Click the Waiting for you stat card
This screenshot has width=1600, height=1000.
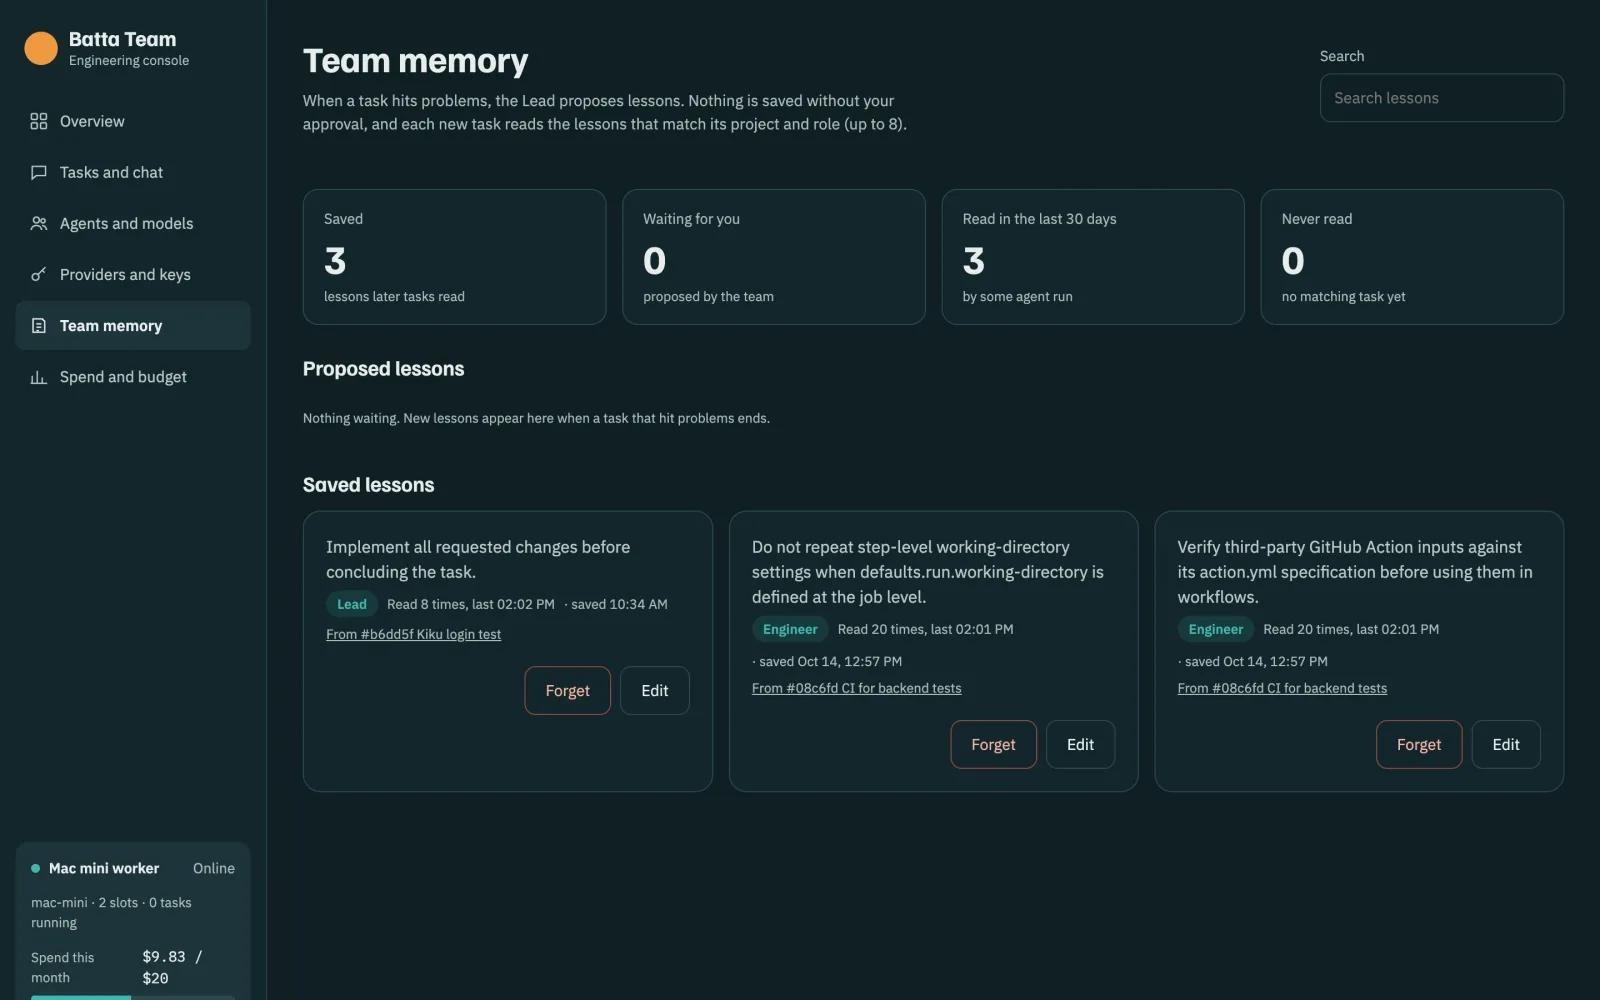tap(773, 257)
